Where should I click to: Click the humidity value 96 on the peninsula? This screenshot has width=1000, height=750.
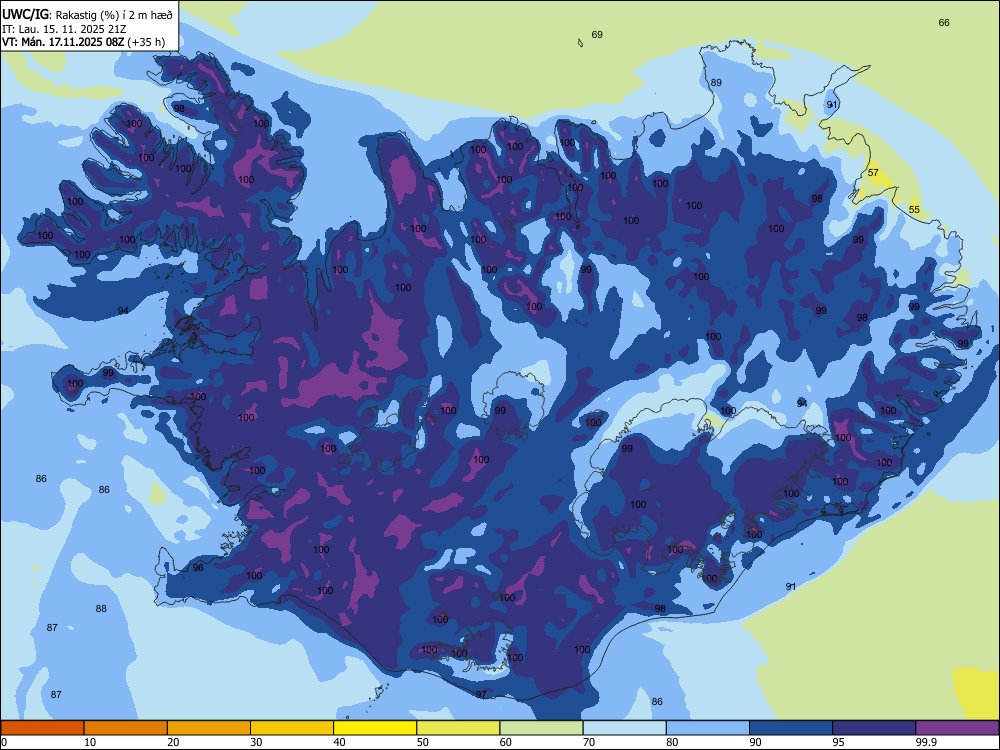(x=198, y=567)
